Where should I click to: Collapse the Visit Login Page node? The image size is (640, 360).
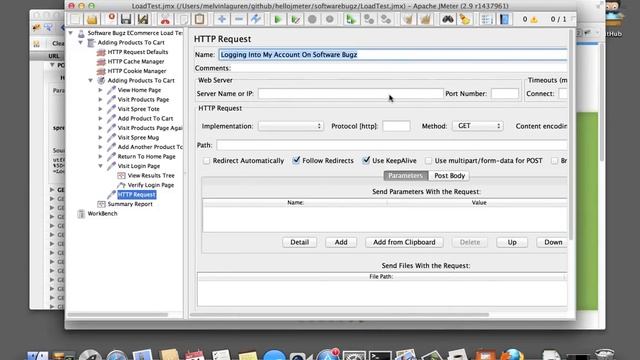tap(100, 166)
